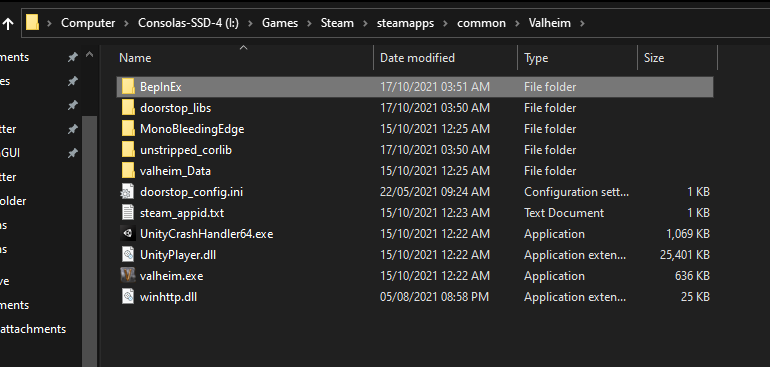Click the Up arrow navigation button
Viewport: 770px width, 367px height.
point(7,24)
